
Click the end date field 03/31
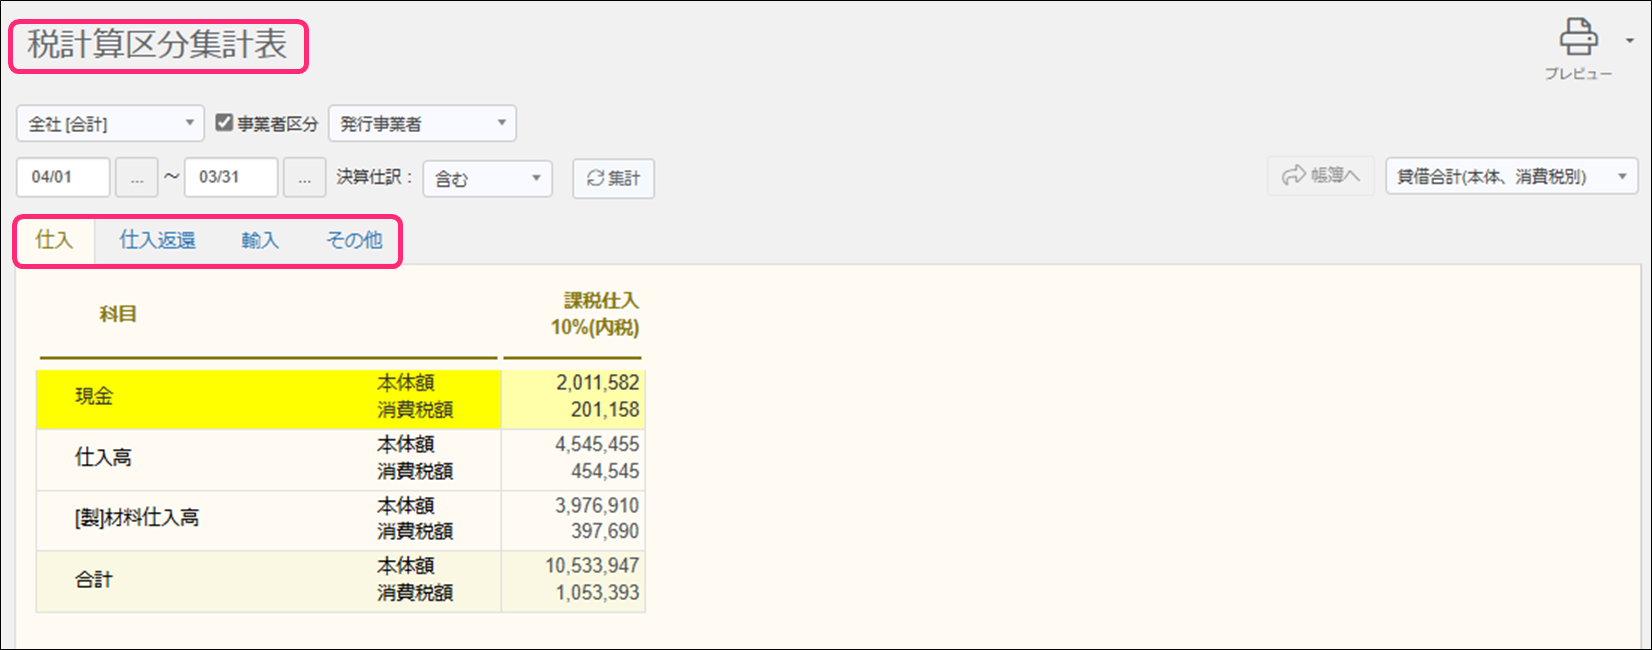point(230,178)
